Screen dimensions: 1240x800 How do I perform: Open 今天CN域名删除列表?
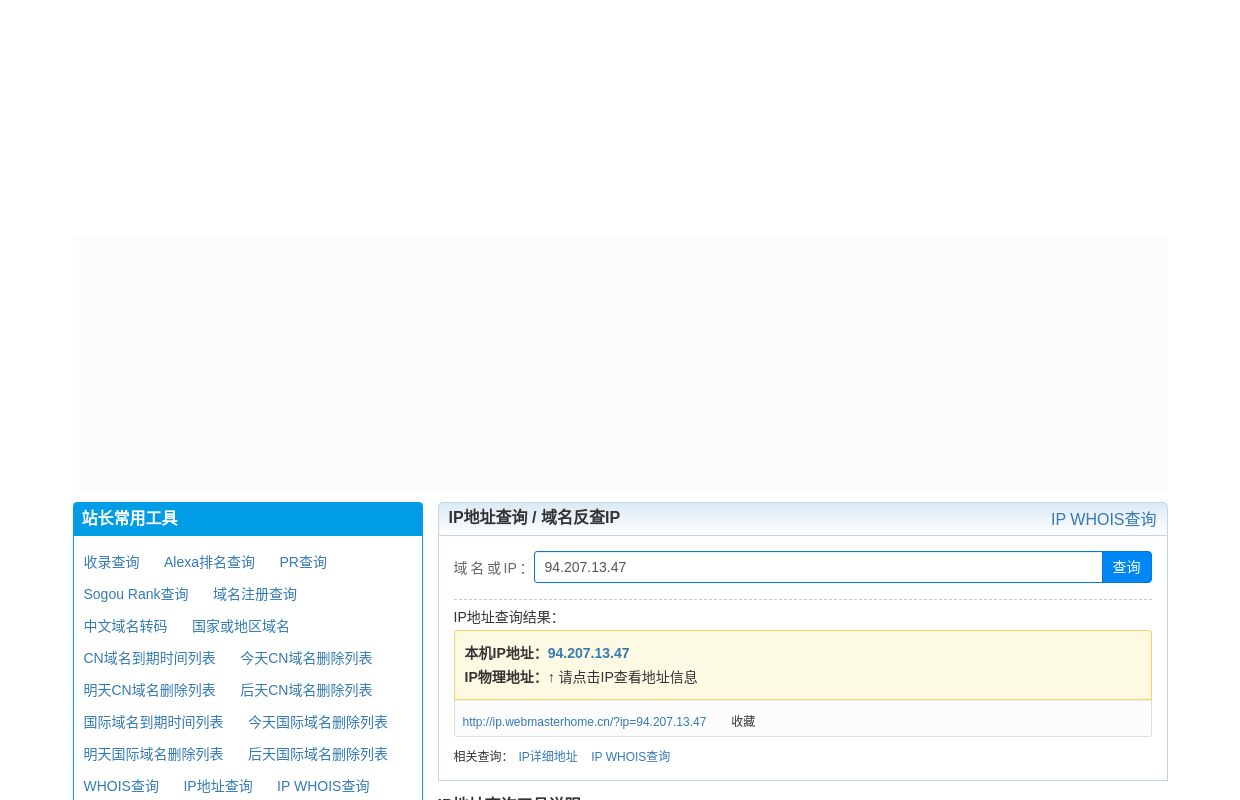pyautogui.click(x=306, y=658)
